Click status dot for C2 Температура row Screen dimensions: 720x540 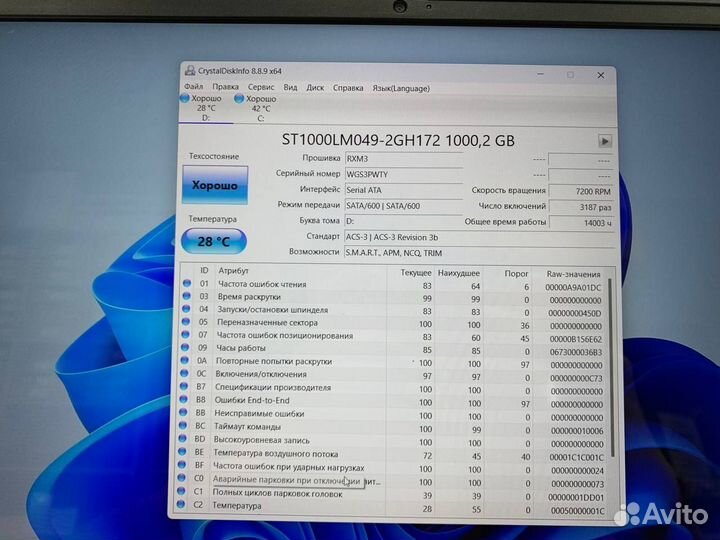[181, 505]
